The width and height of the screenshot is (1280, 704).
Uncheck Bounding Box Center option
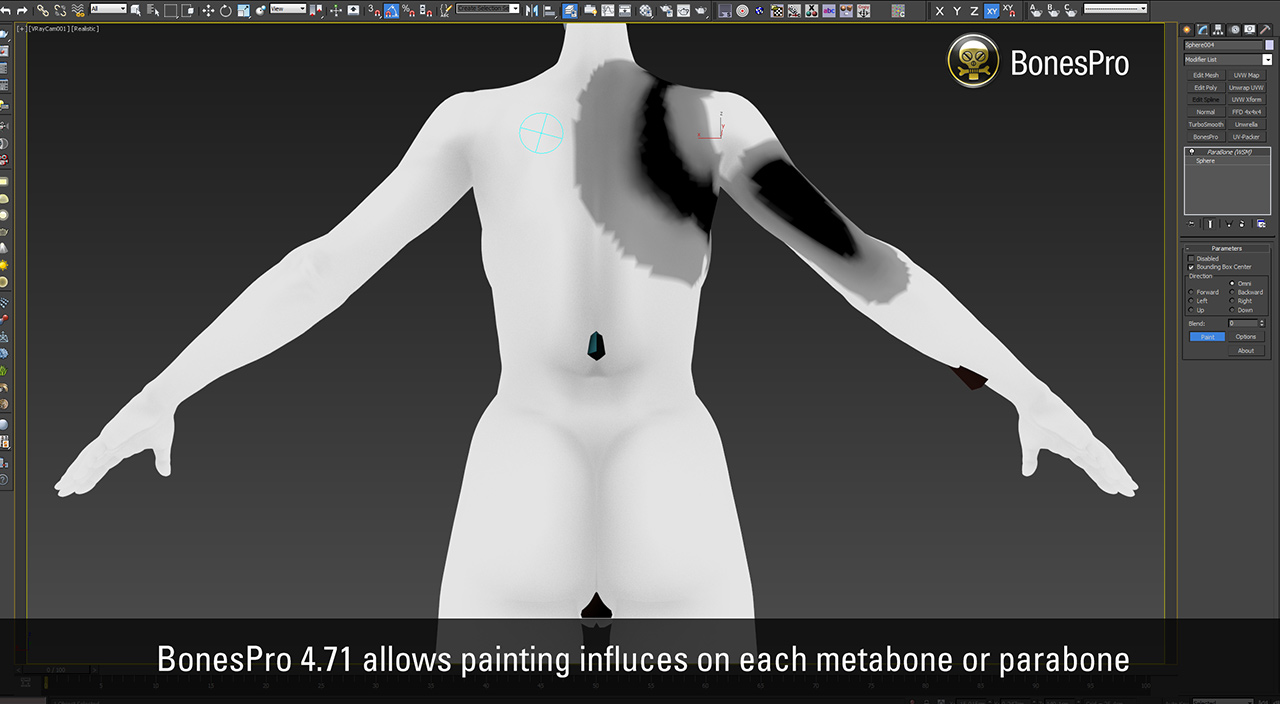point(1191,267)
